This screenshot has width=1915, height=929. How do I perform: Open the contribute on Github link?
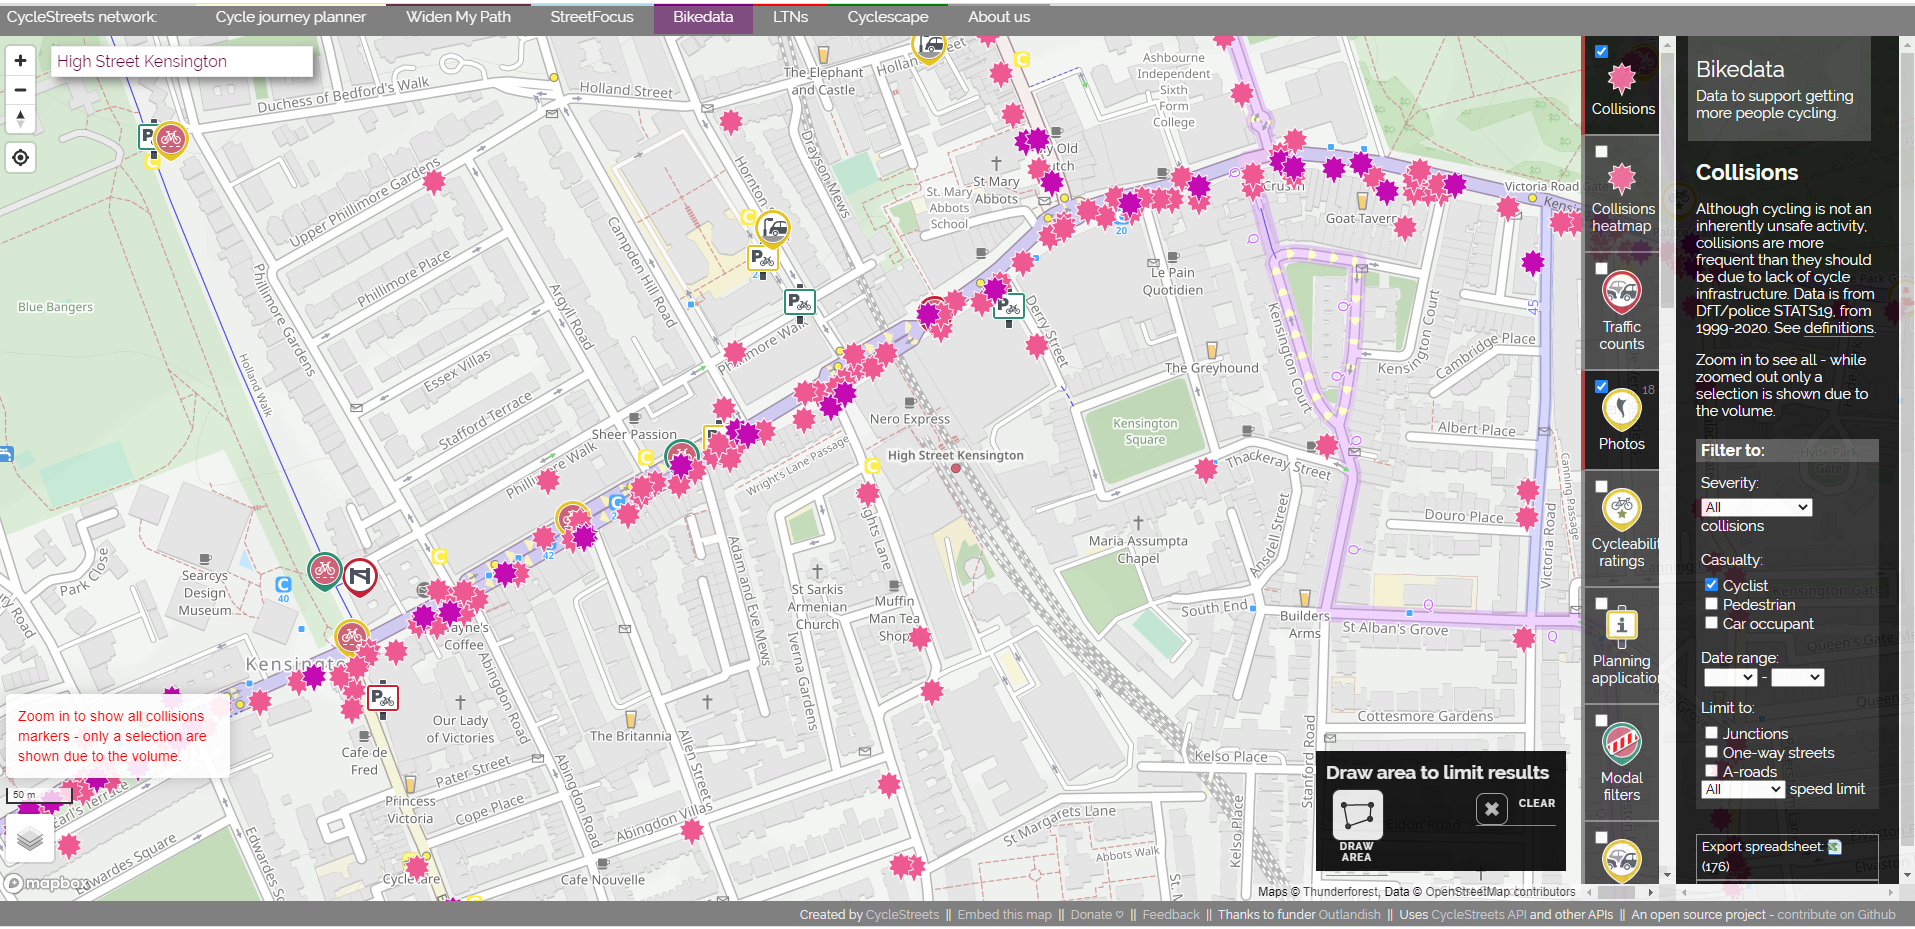[1836, 914]
